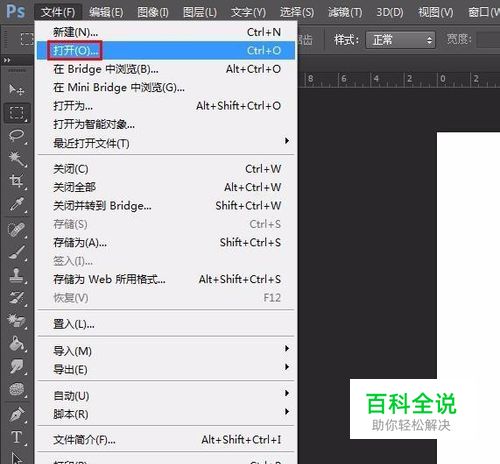Choose 打开为... menu entry
The height and width of the screenshot is (464, 500).
click(166, 106)
